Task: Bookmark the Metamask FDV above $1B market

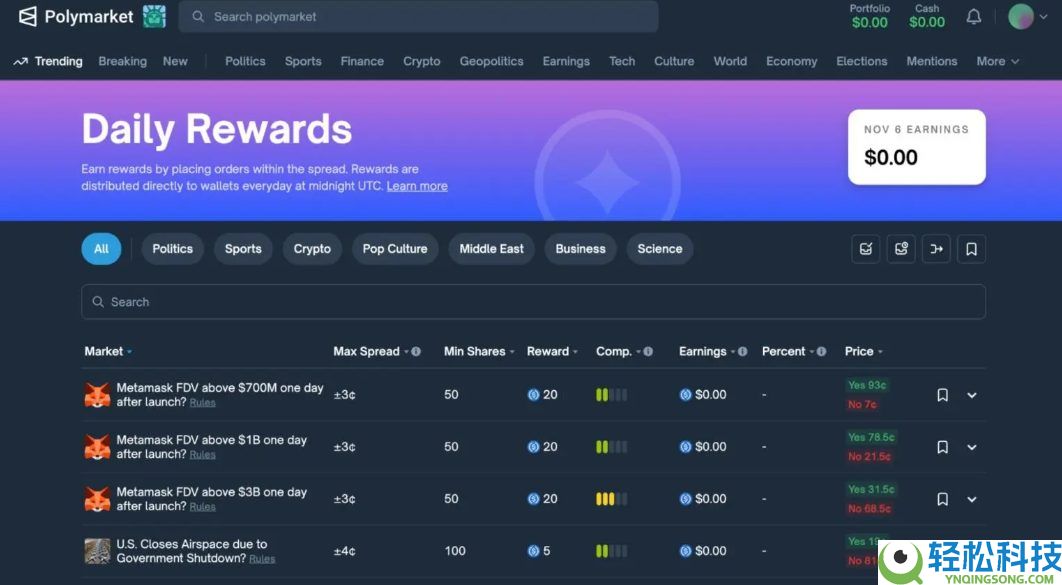Action: 942,447
